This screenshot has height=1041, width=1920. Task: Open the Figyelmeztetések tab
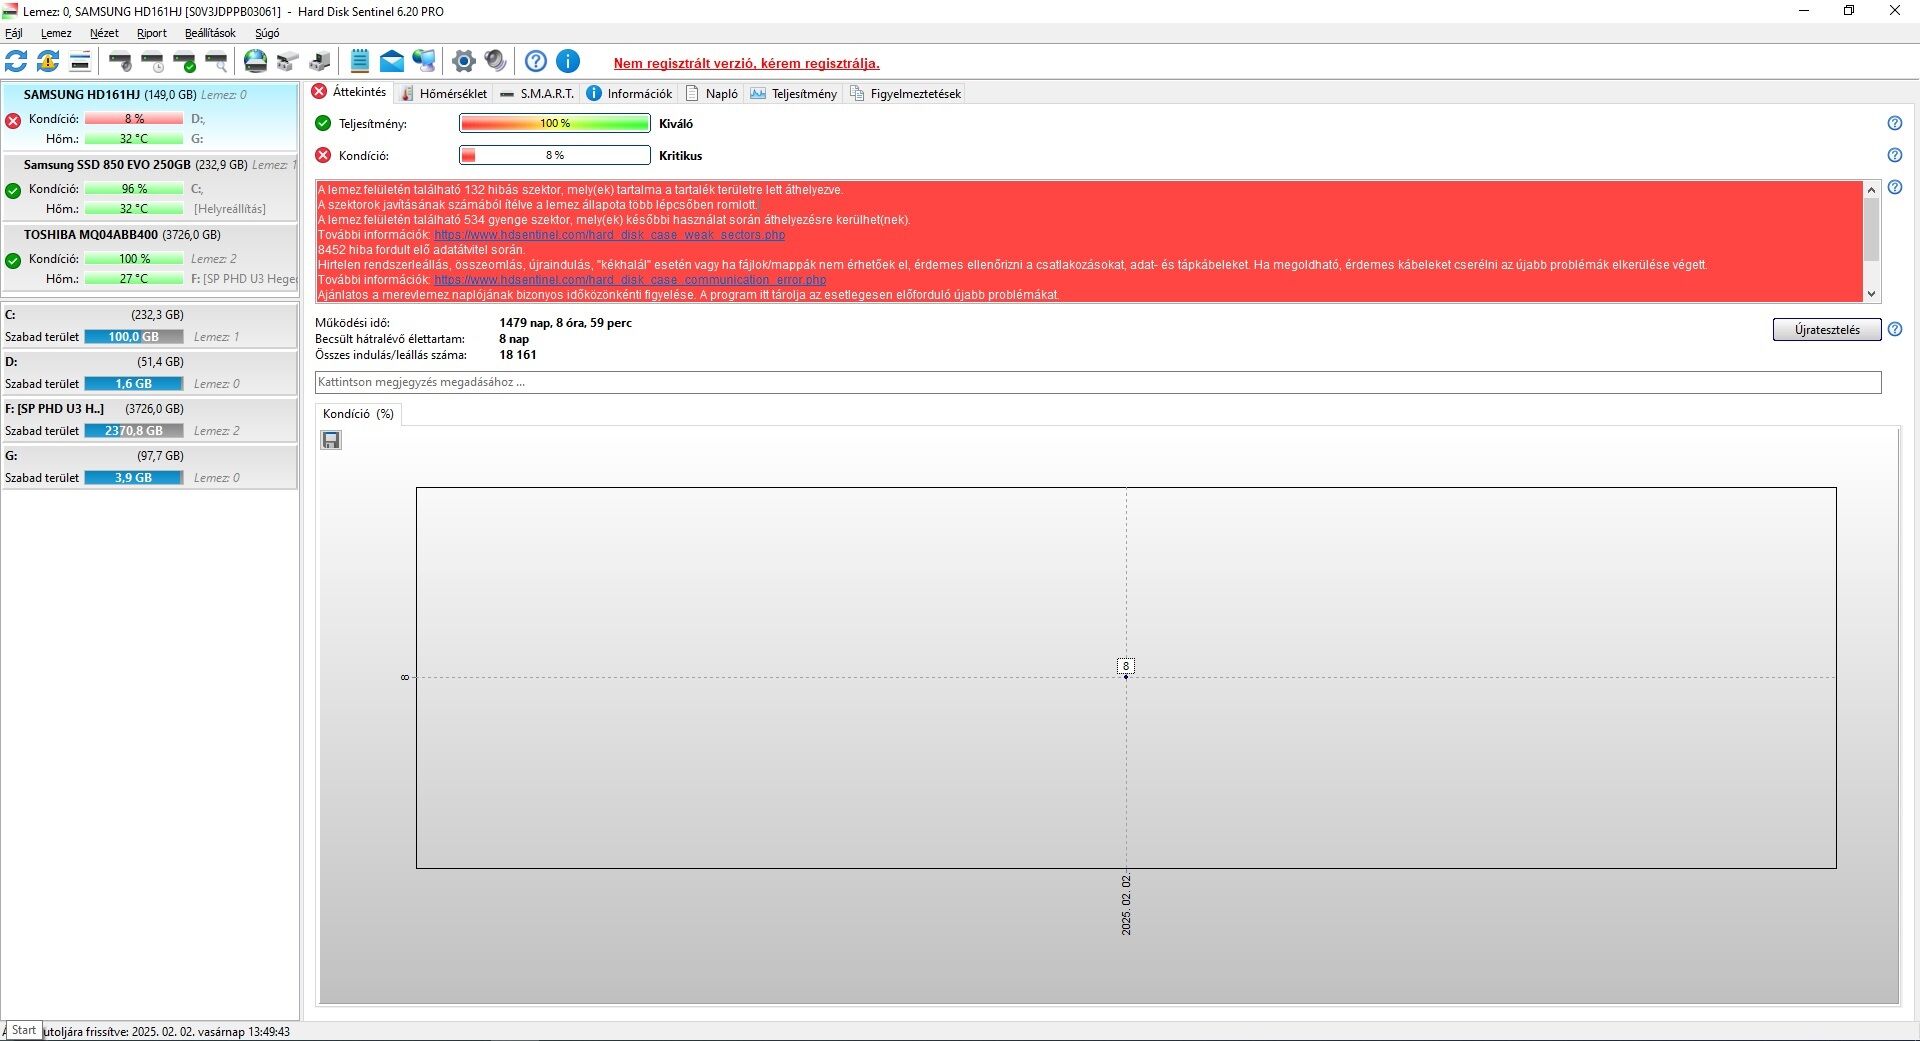click(906, 93)
